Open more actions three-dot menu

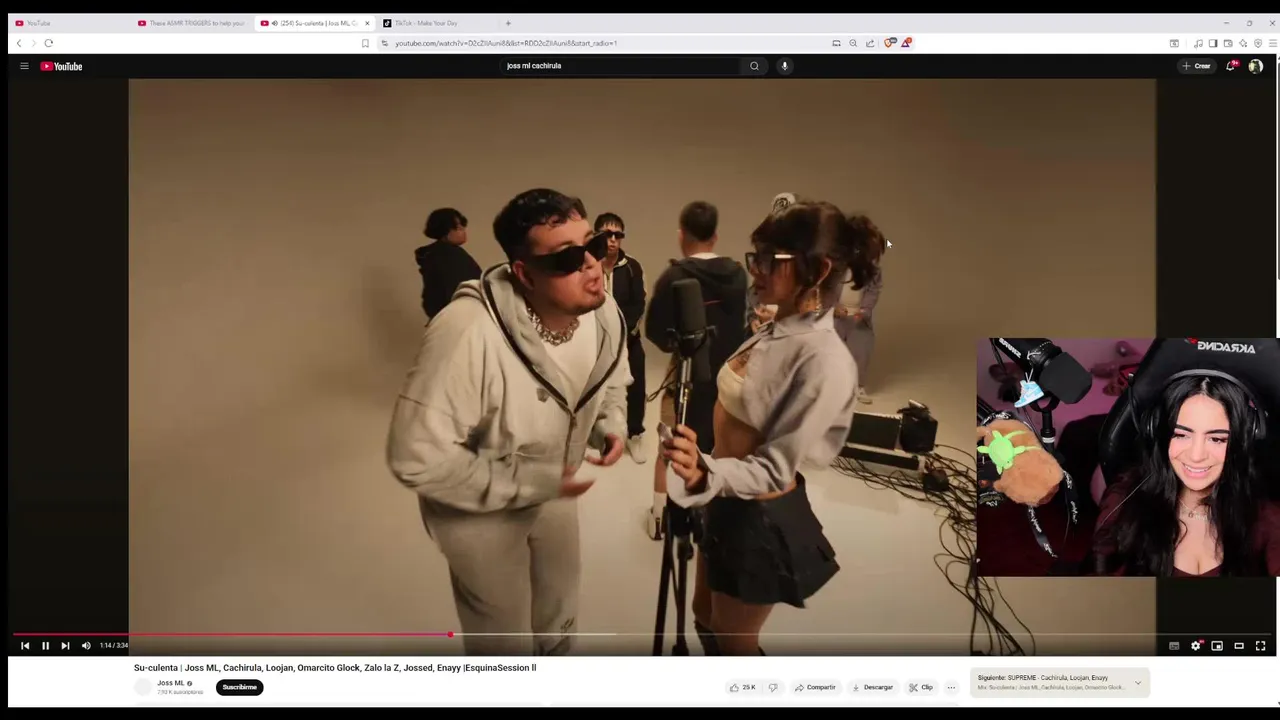951,687
